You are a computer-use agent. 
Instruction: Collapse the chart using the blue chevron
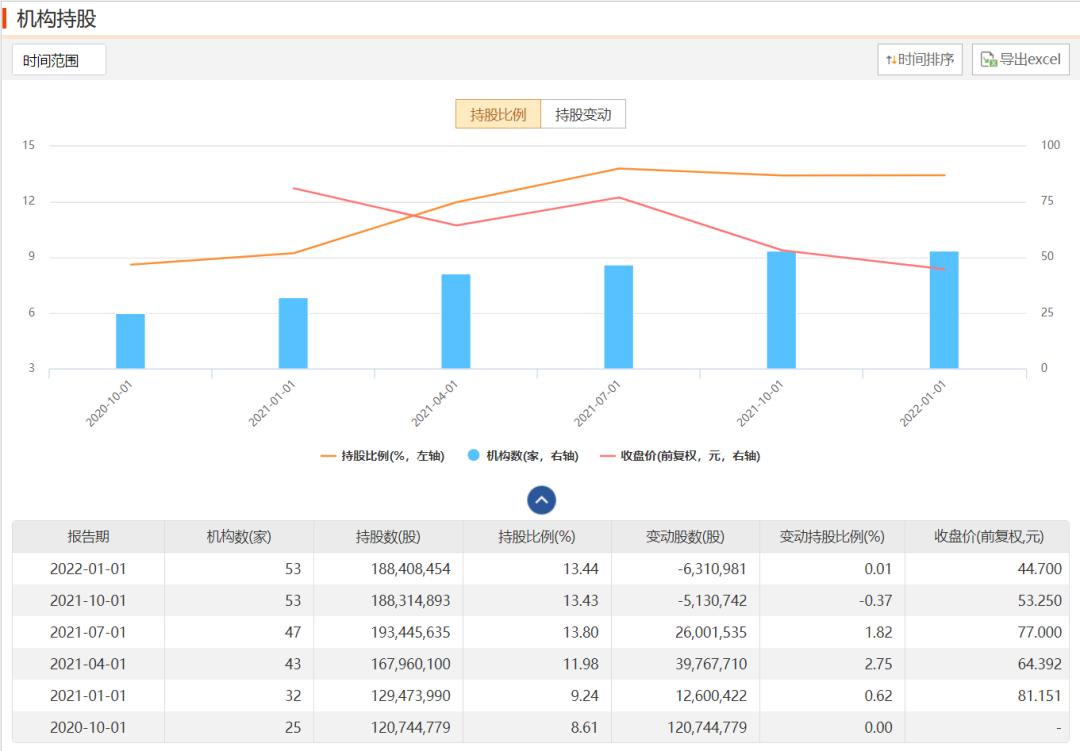541,500
